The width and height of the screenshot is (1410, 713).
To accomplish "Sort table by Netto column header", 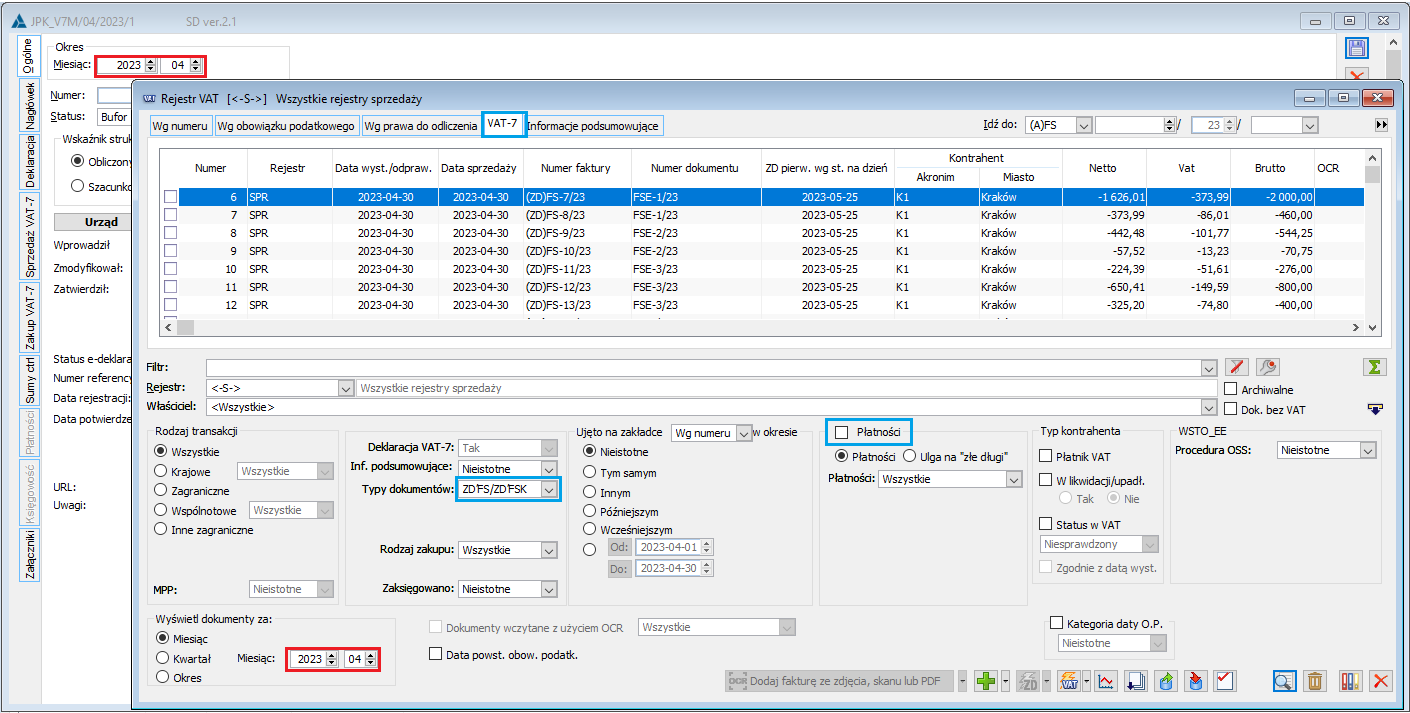I will tap(1103, 168).
